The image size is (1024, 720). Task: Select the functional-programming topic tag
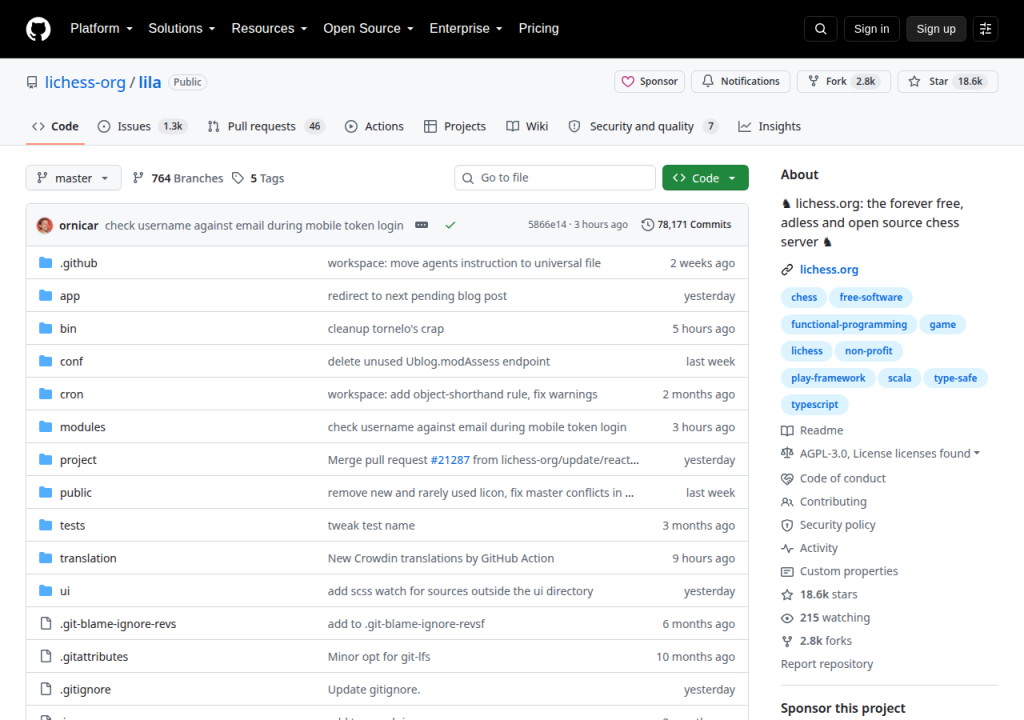pos(848,324)
